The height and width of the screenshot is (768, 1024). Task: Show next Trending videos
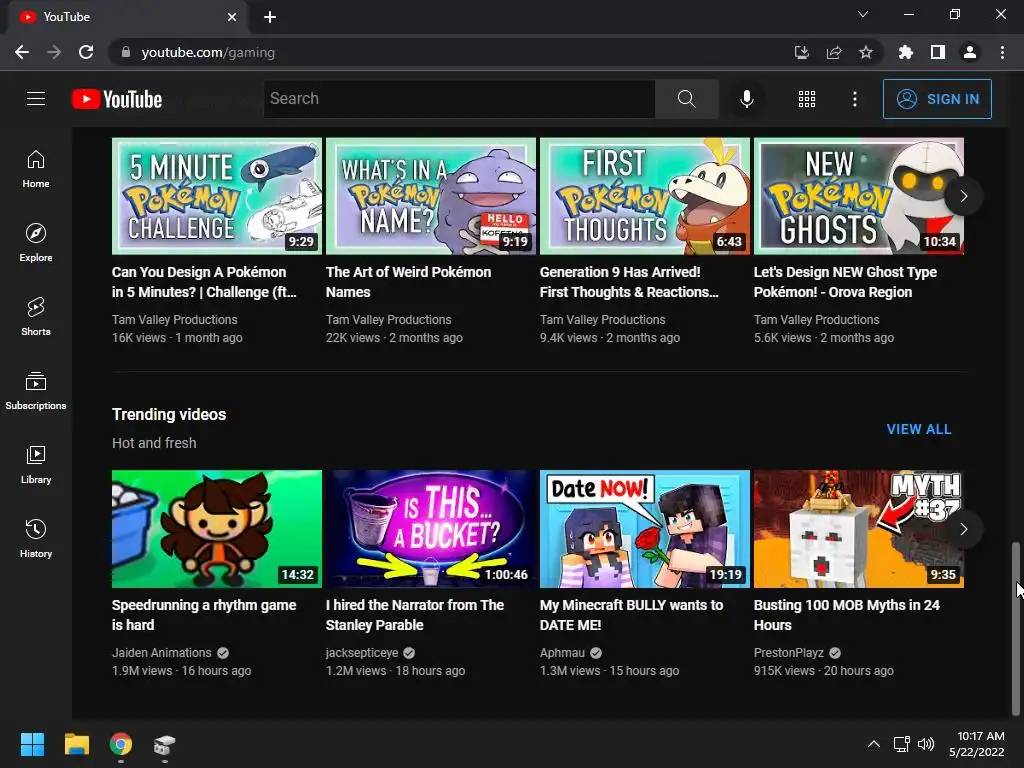963,529
